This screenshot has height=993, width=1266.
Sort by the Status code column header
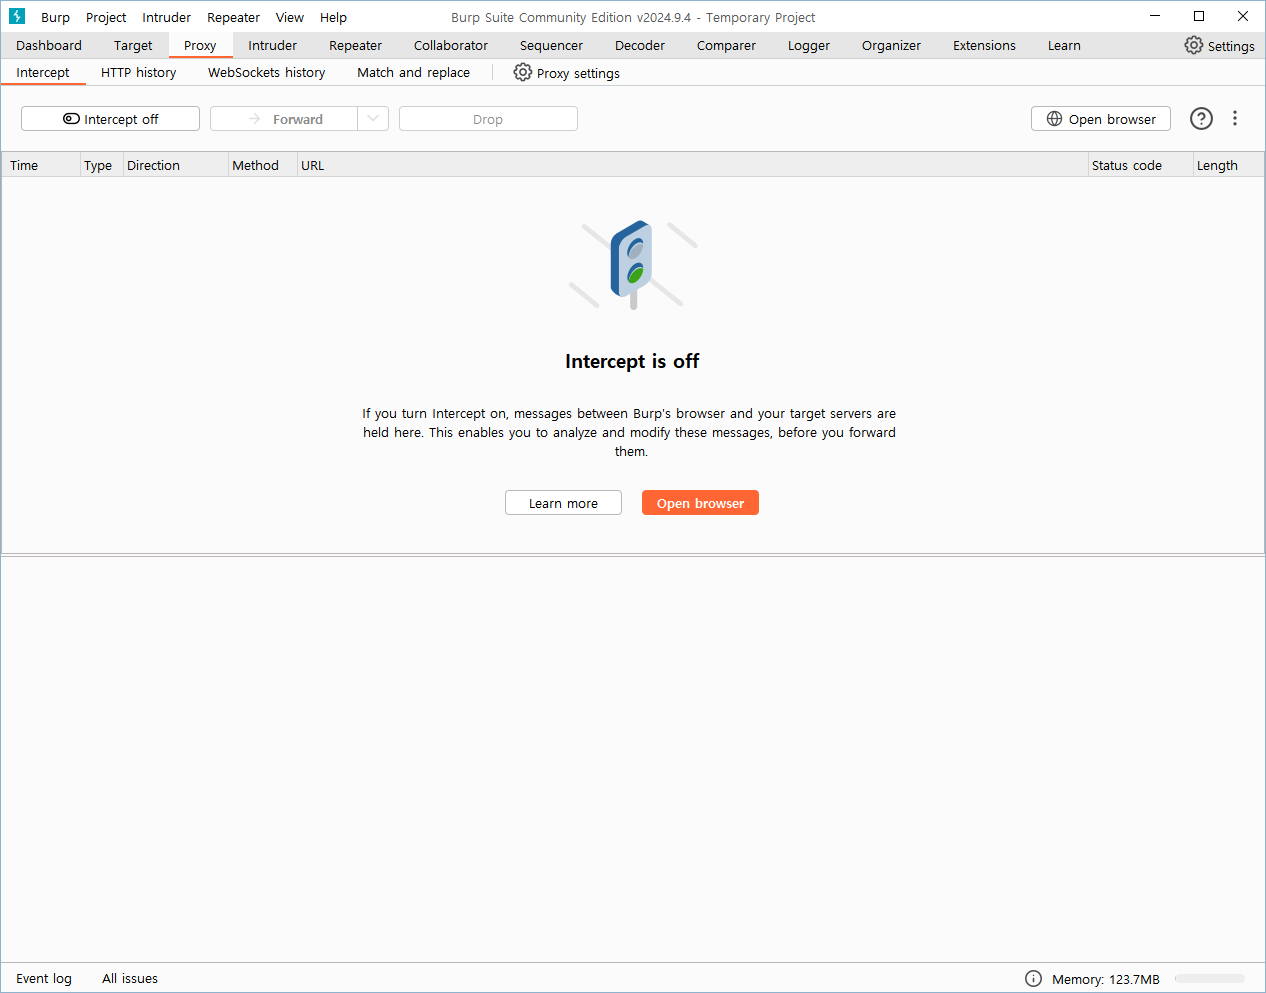1140,165
